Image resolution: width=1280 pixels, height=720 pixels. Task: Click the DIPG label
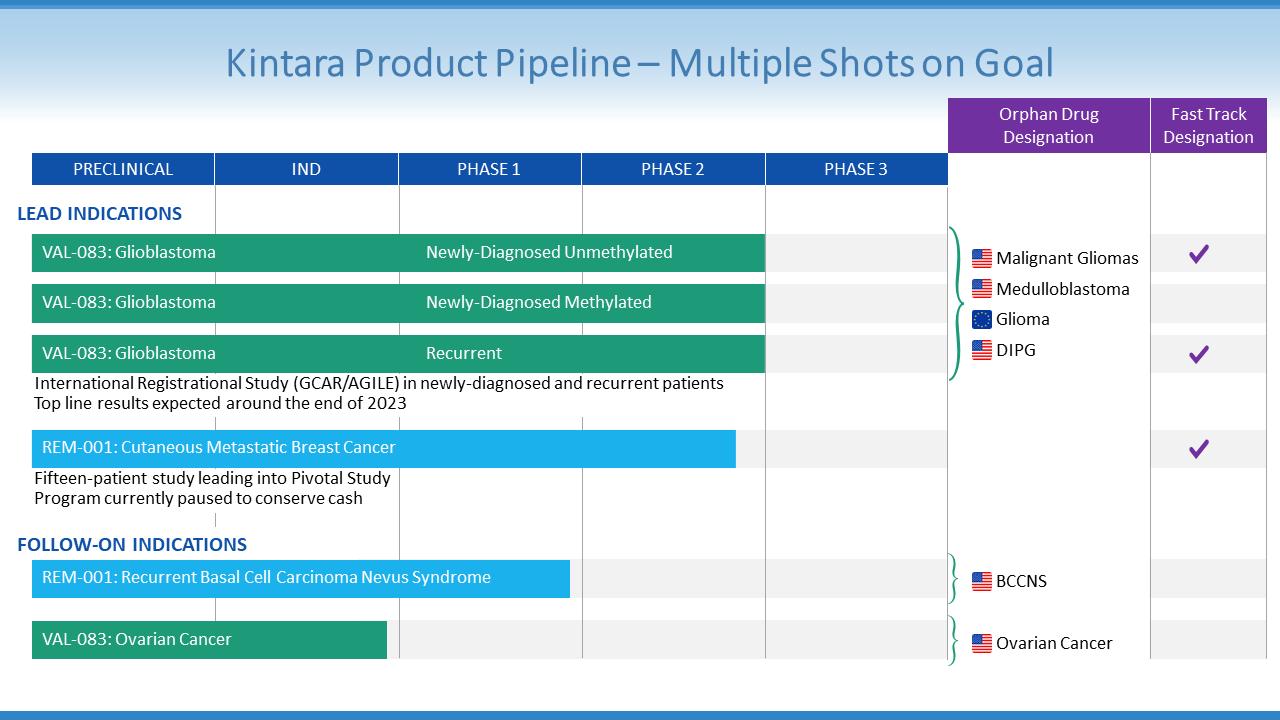1016,350
